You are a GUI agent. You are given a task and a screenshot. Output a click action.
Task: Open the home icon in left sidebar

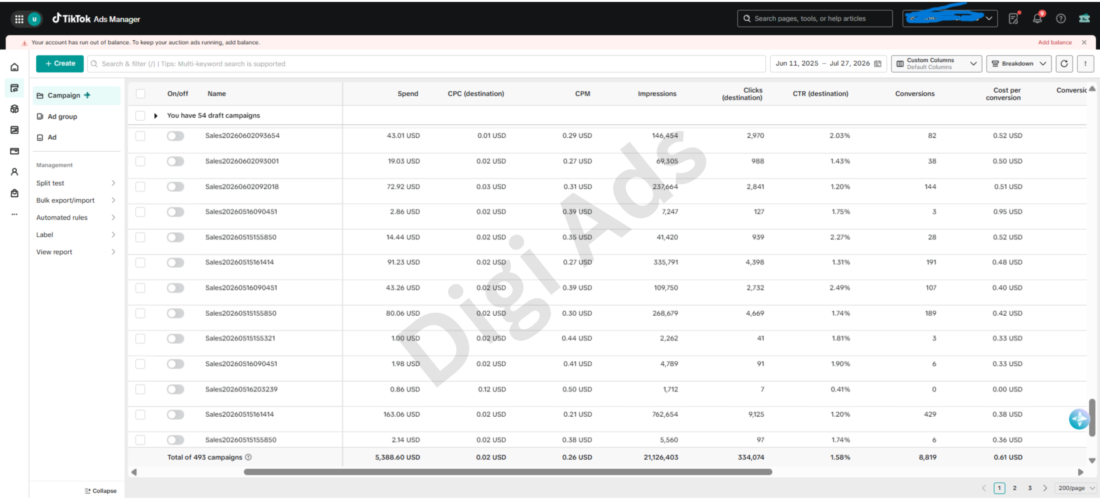15,67
